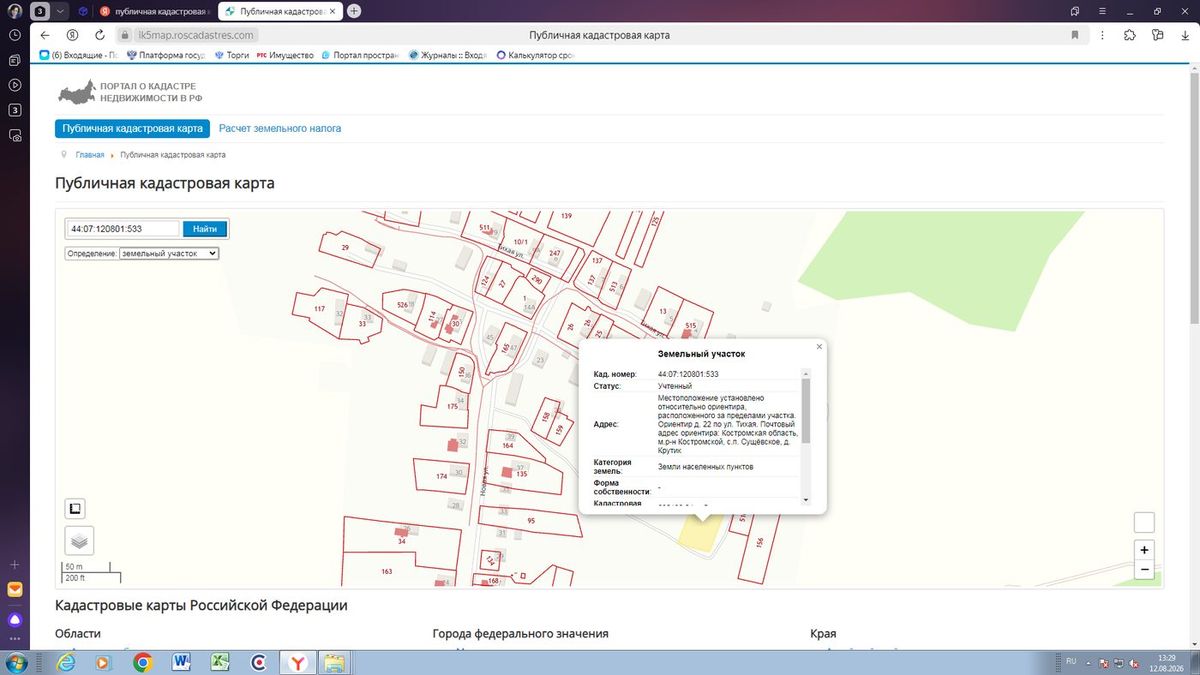Click parcel number 29 on the map
The image size is (1200, 675).
pyautogui.click(x=345, y=247)
